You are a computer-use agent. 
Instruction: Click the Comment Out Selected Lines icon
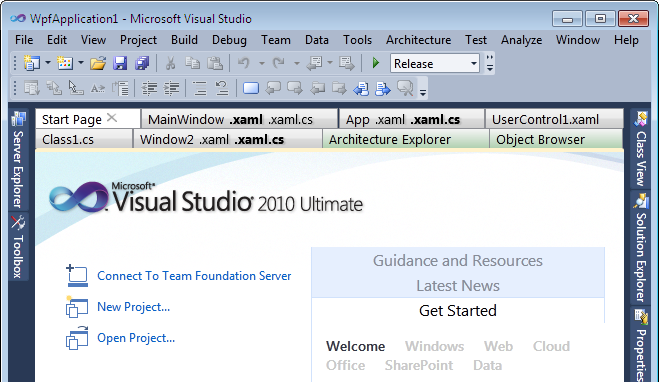pyautogui.click(x=199, y=88)
